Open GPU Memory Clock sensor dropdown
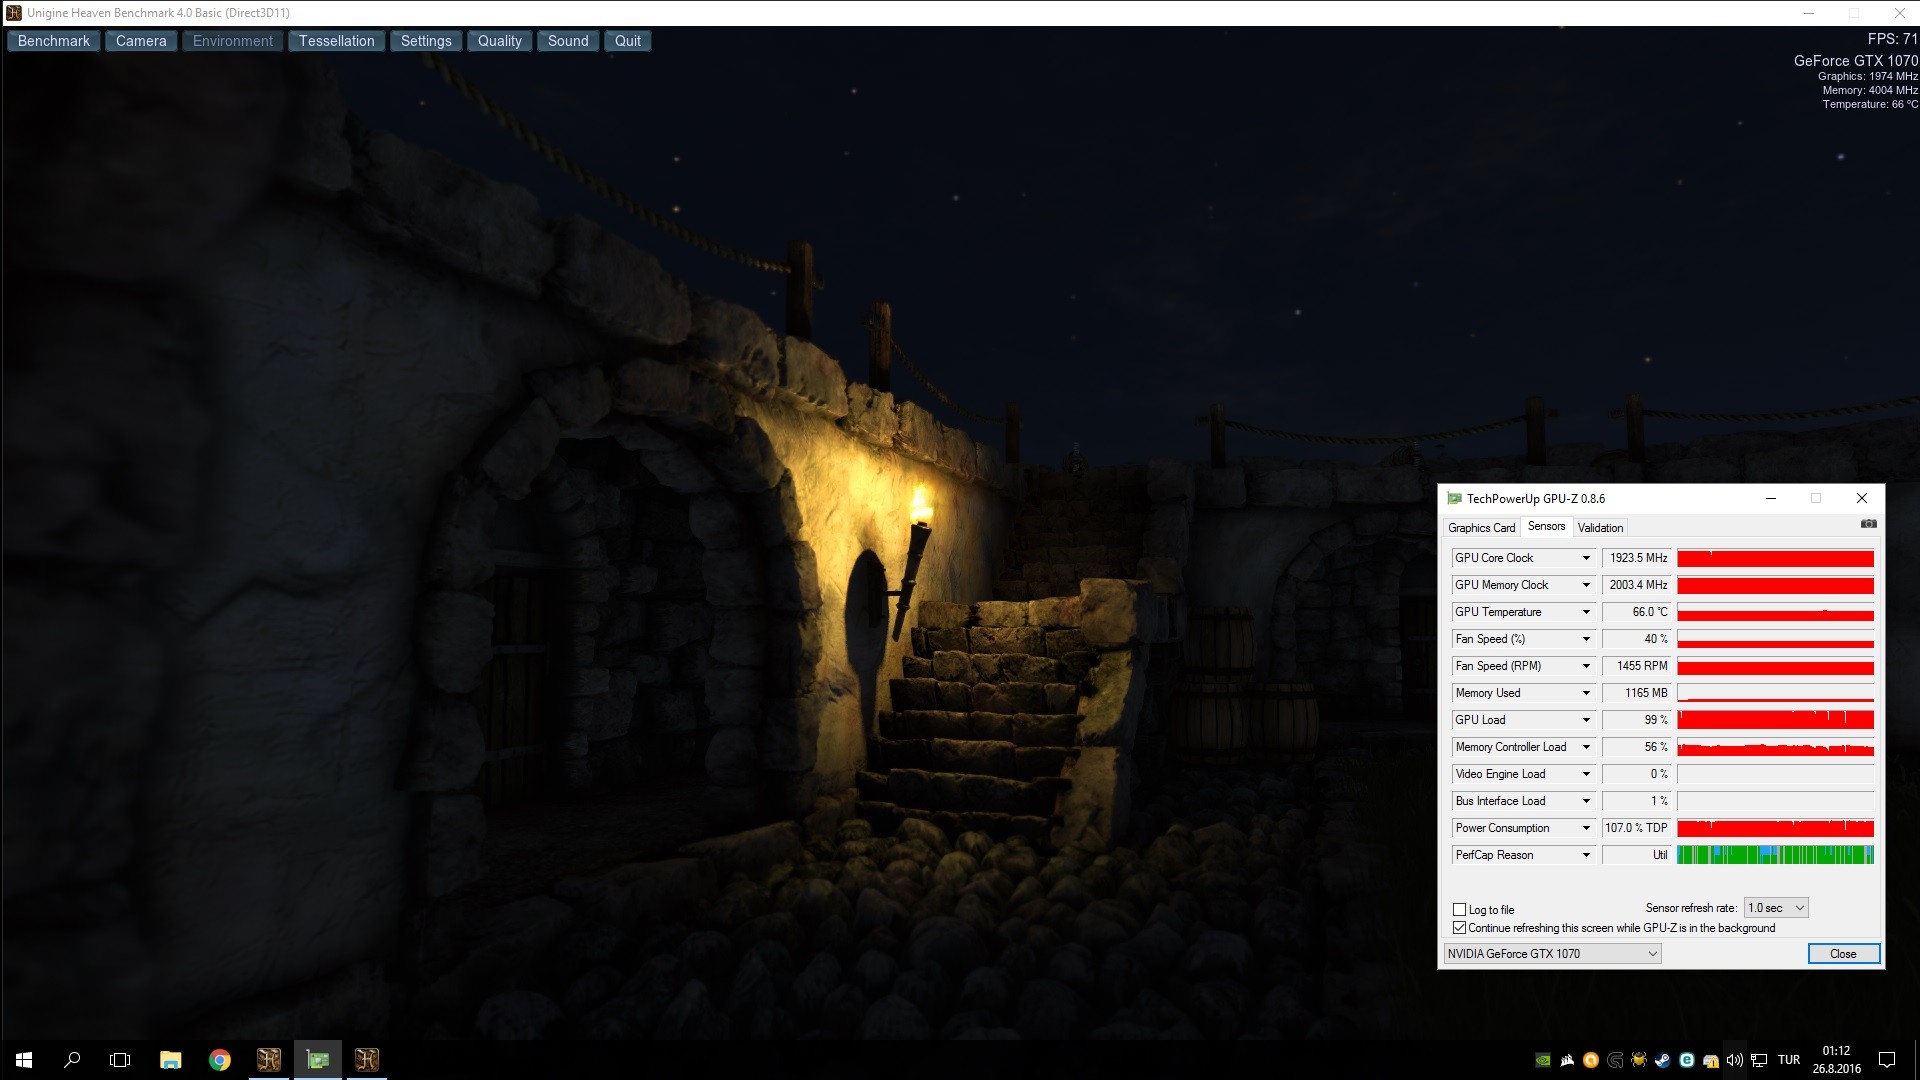Viewport: 1920px width, 1080px height. [1586, 585]
